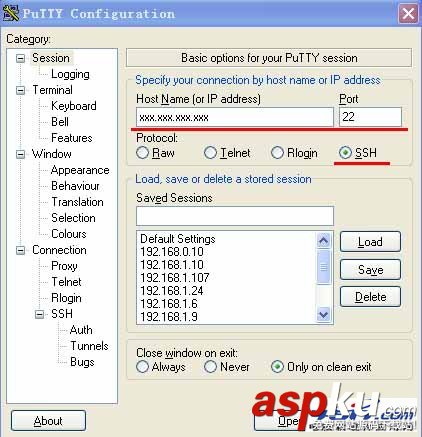Choose Only on clean exit option
The height and width of the screenshot is (437, 422).
point(277,367)
